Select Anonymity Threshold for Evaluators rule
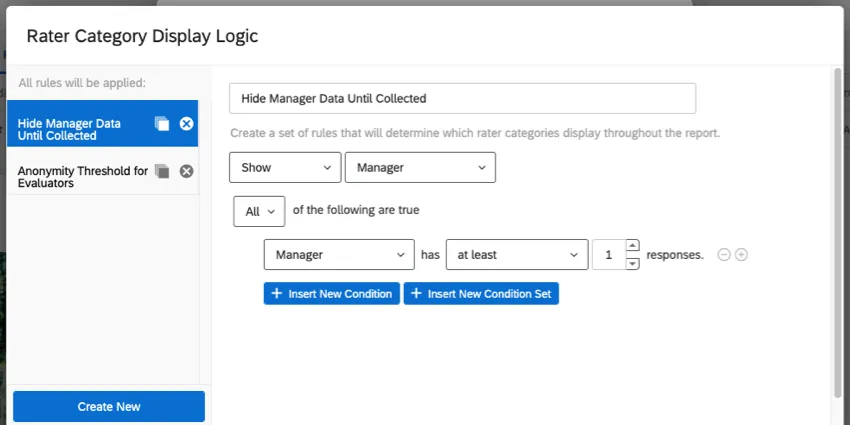This screenshot has height=425, width=850. point(80,177)
